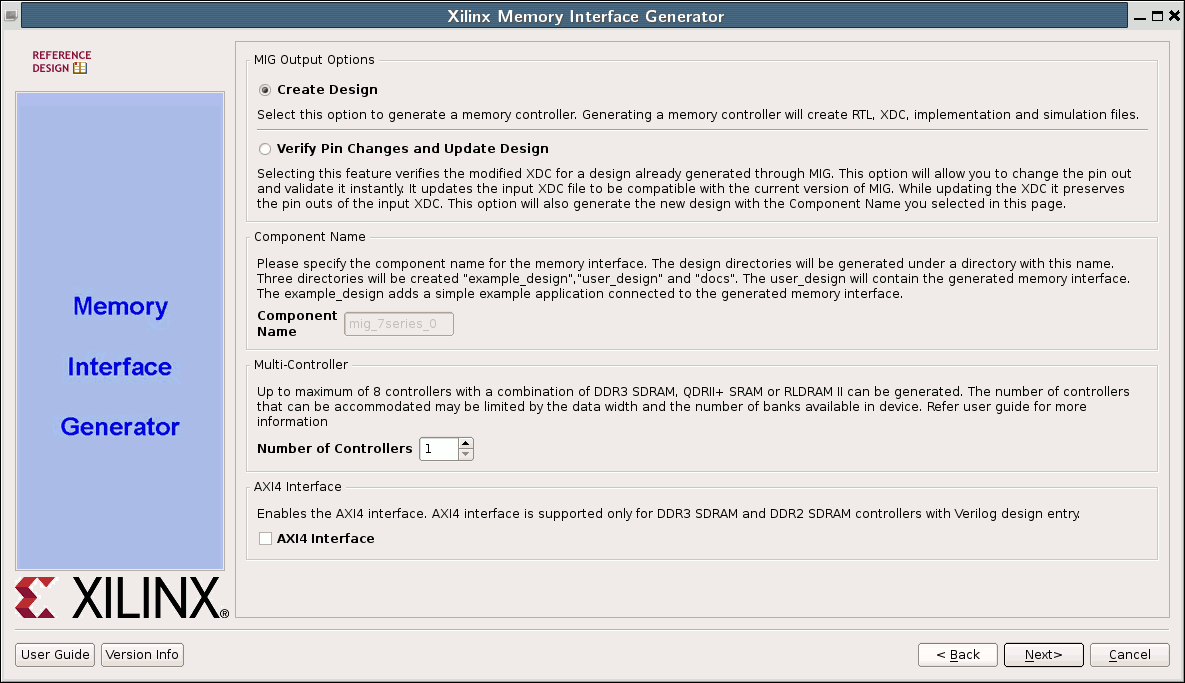This screenshot has height=683, width=1185.
Task: Minimize the Memory Interface Generator window
Action: (1140, 17)
